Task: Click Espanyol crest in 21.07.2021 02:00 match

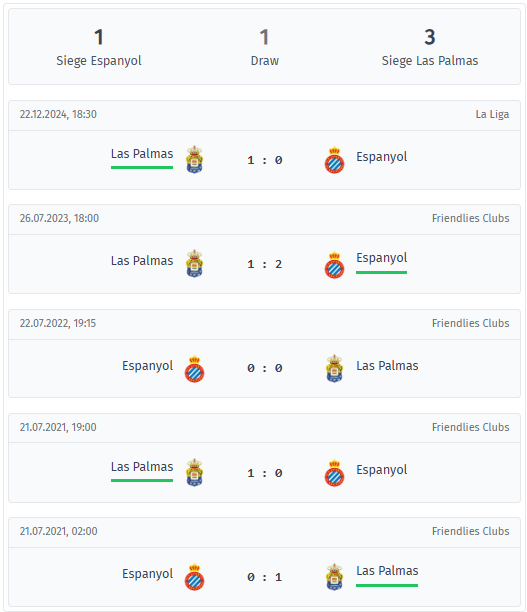Action: point(194,577)
